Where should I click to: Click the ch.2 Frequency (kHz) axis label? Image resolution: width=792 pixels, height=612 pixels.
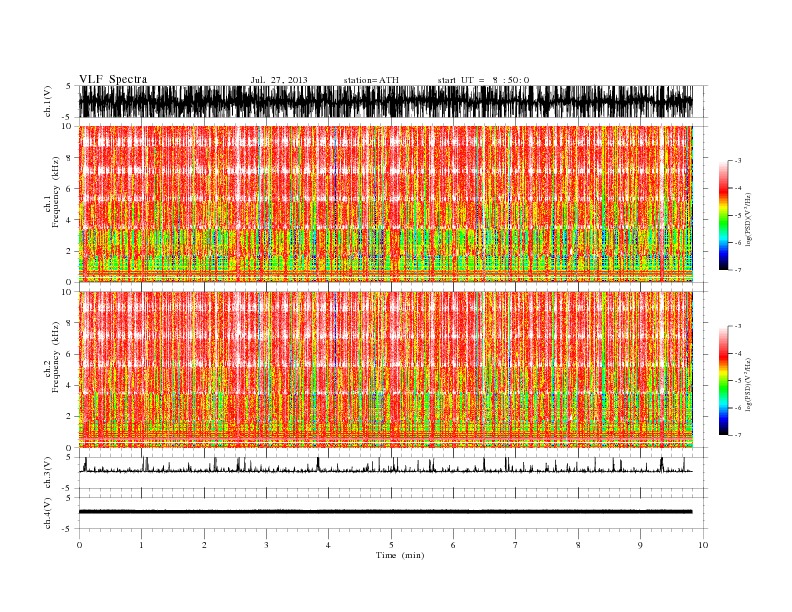tap(52, 358)
